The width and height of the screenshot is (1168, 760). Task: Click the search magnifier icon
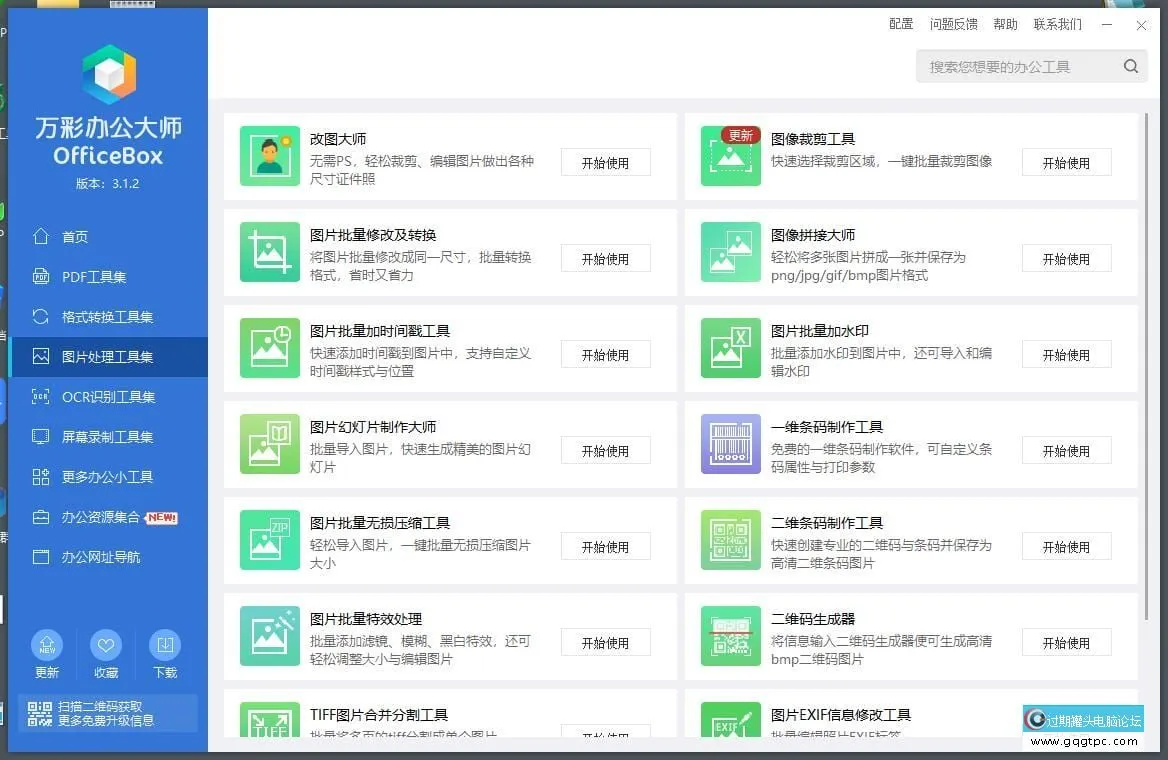1130,67
